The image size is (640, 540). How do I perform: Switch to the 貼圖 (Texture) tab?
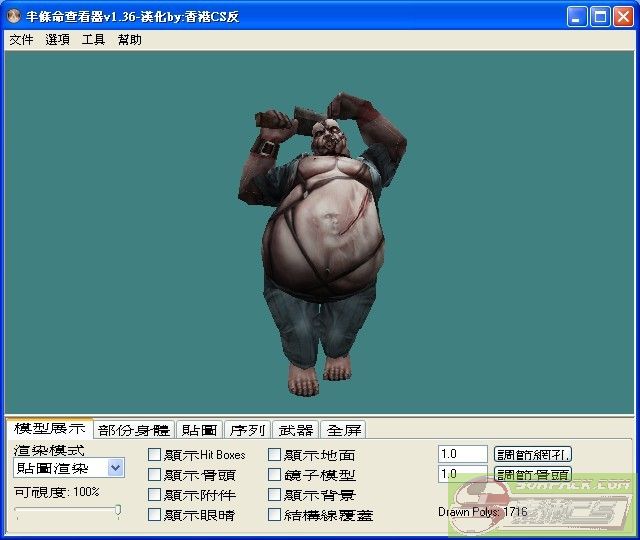tap(198, 430)
